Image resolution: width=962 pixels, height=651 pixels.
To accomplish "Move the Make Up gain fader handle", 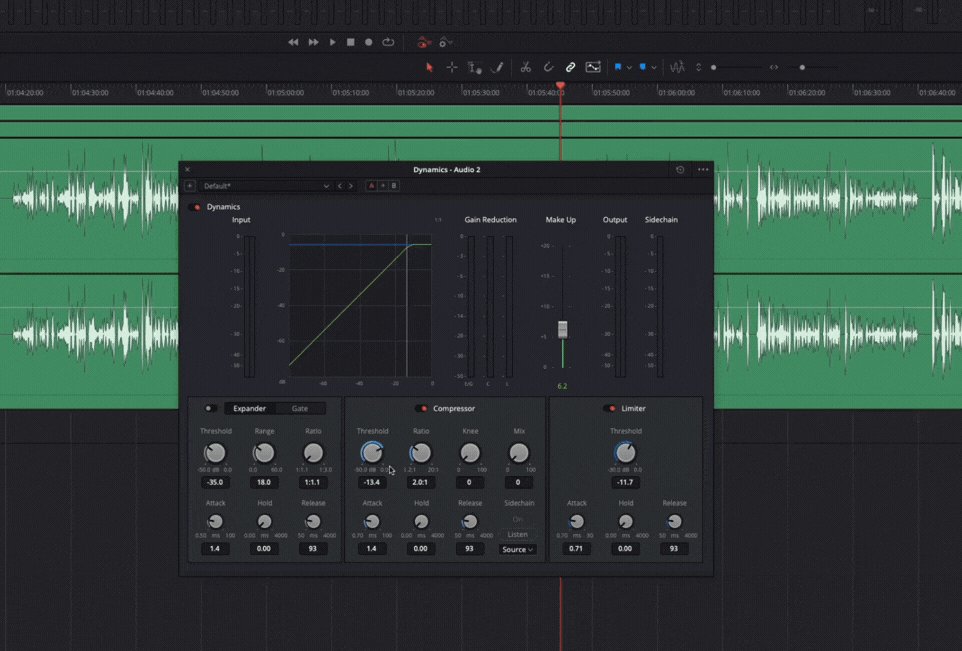I will pos(563,329).
